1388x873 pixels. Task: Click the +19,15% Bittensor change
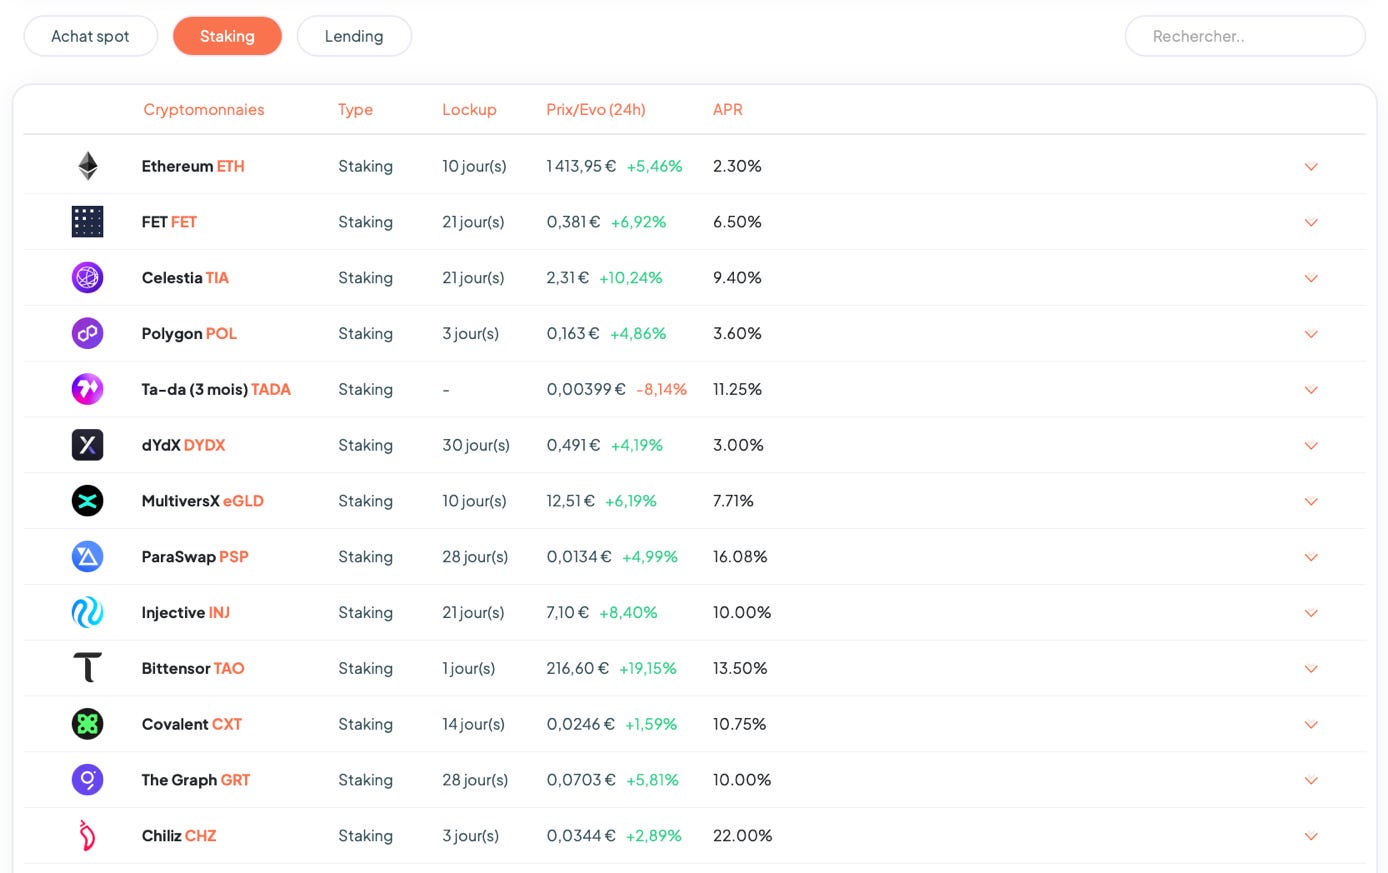pos(648,668)
